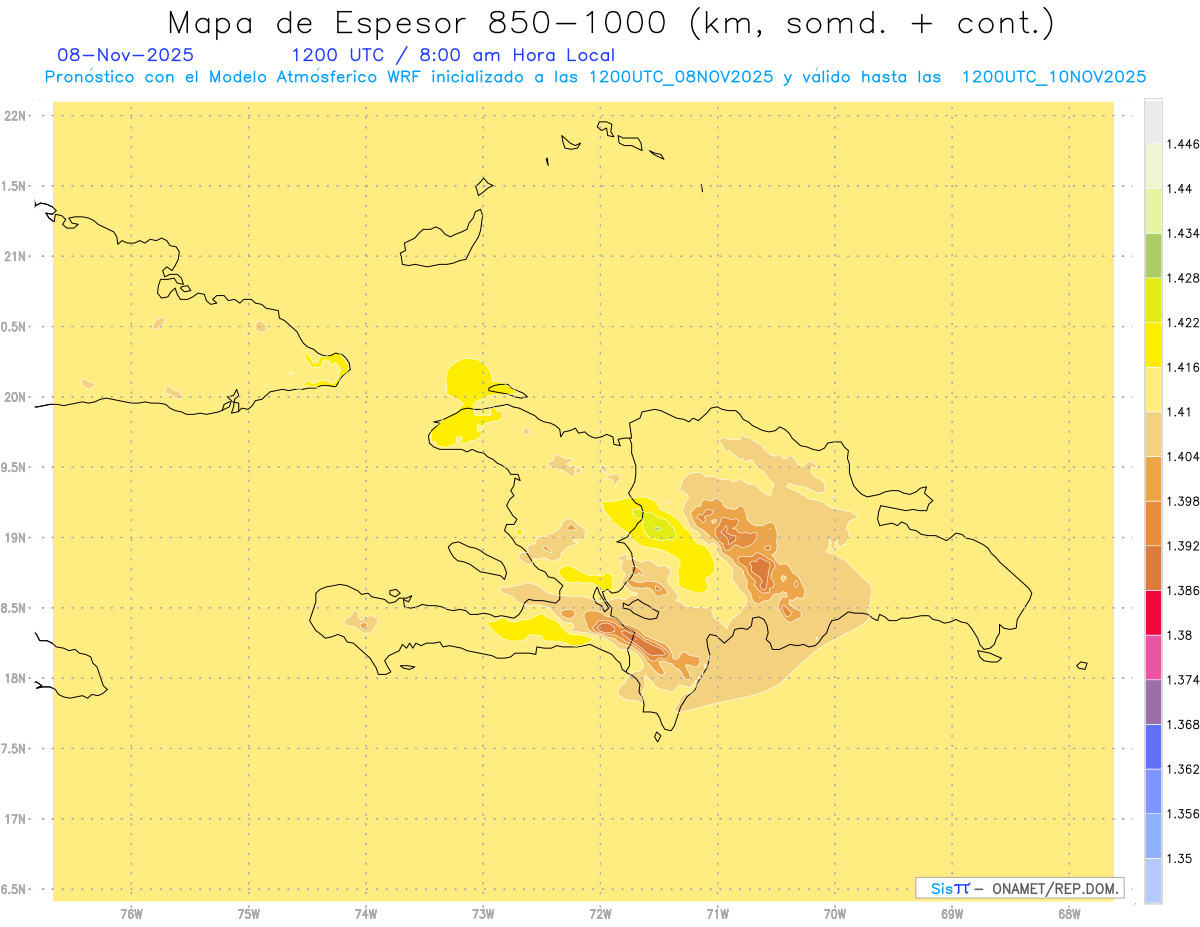Click the '1.434' colorbar value
Image resolution: width=1200 pixels, height=927 pixels.
pos(1183,233)
